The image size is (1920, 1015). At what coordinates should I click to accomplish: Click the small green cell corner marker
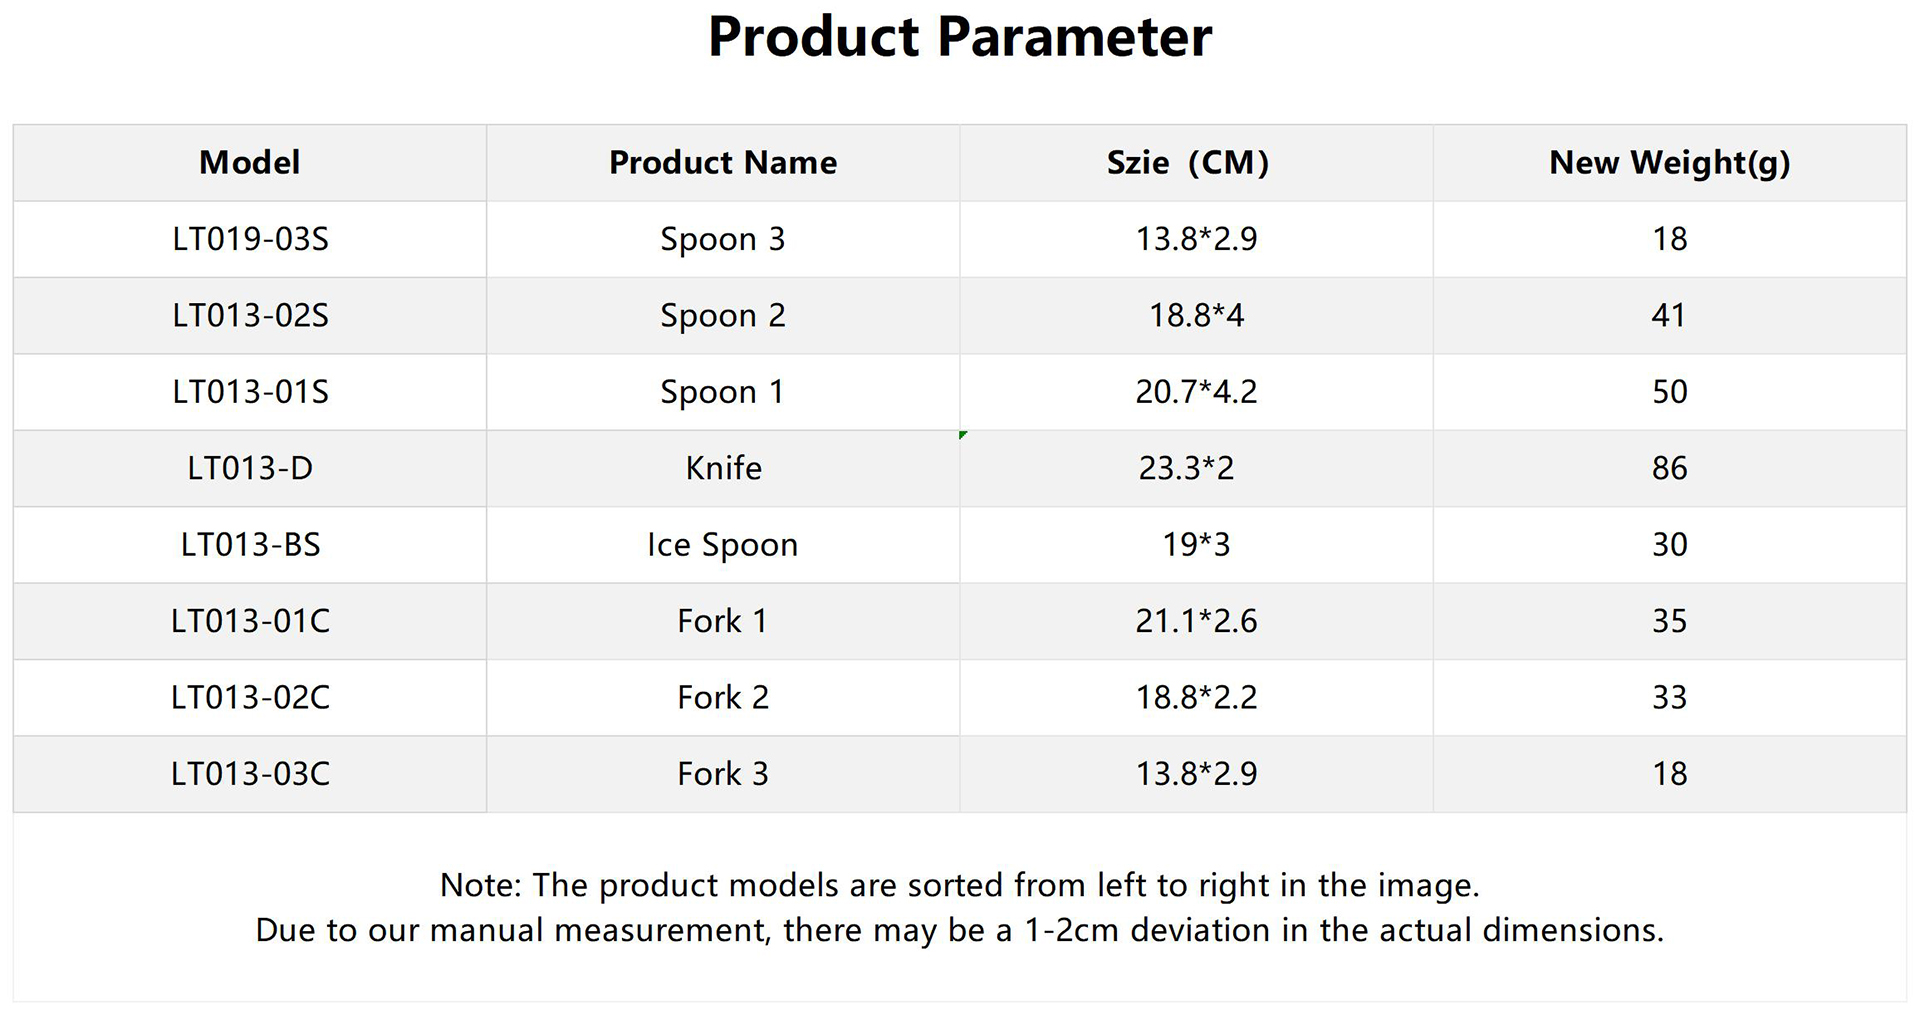coord(963,435)
